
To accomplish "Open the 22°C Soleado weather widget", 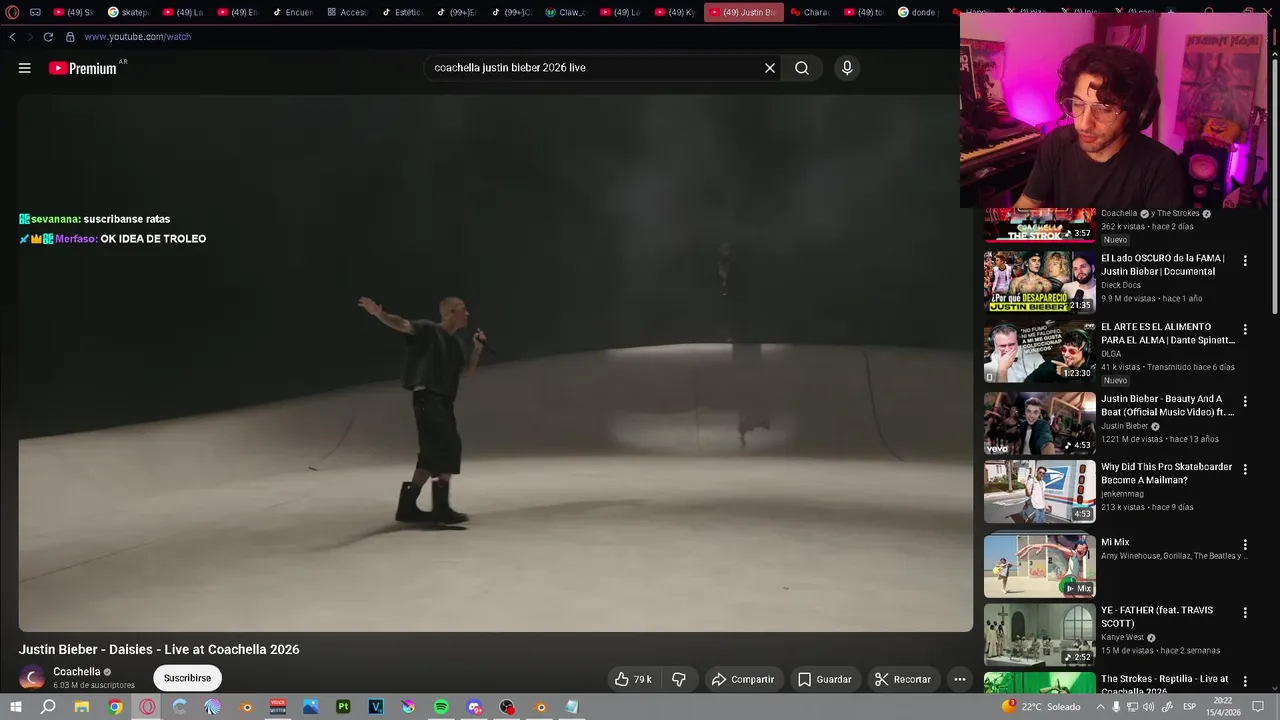I will tap(1042, 707).
